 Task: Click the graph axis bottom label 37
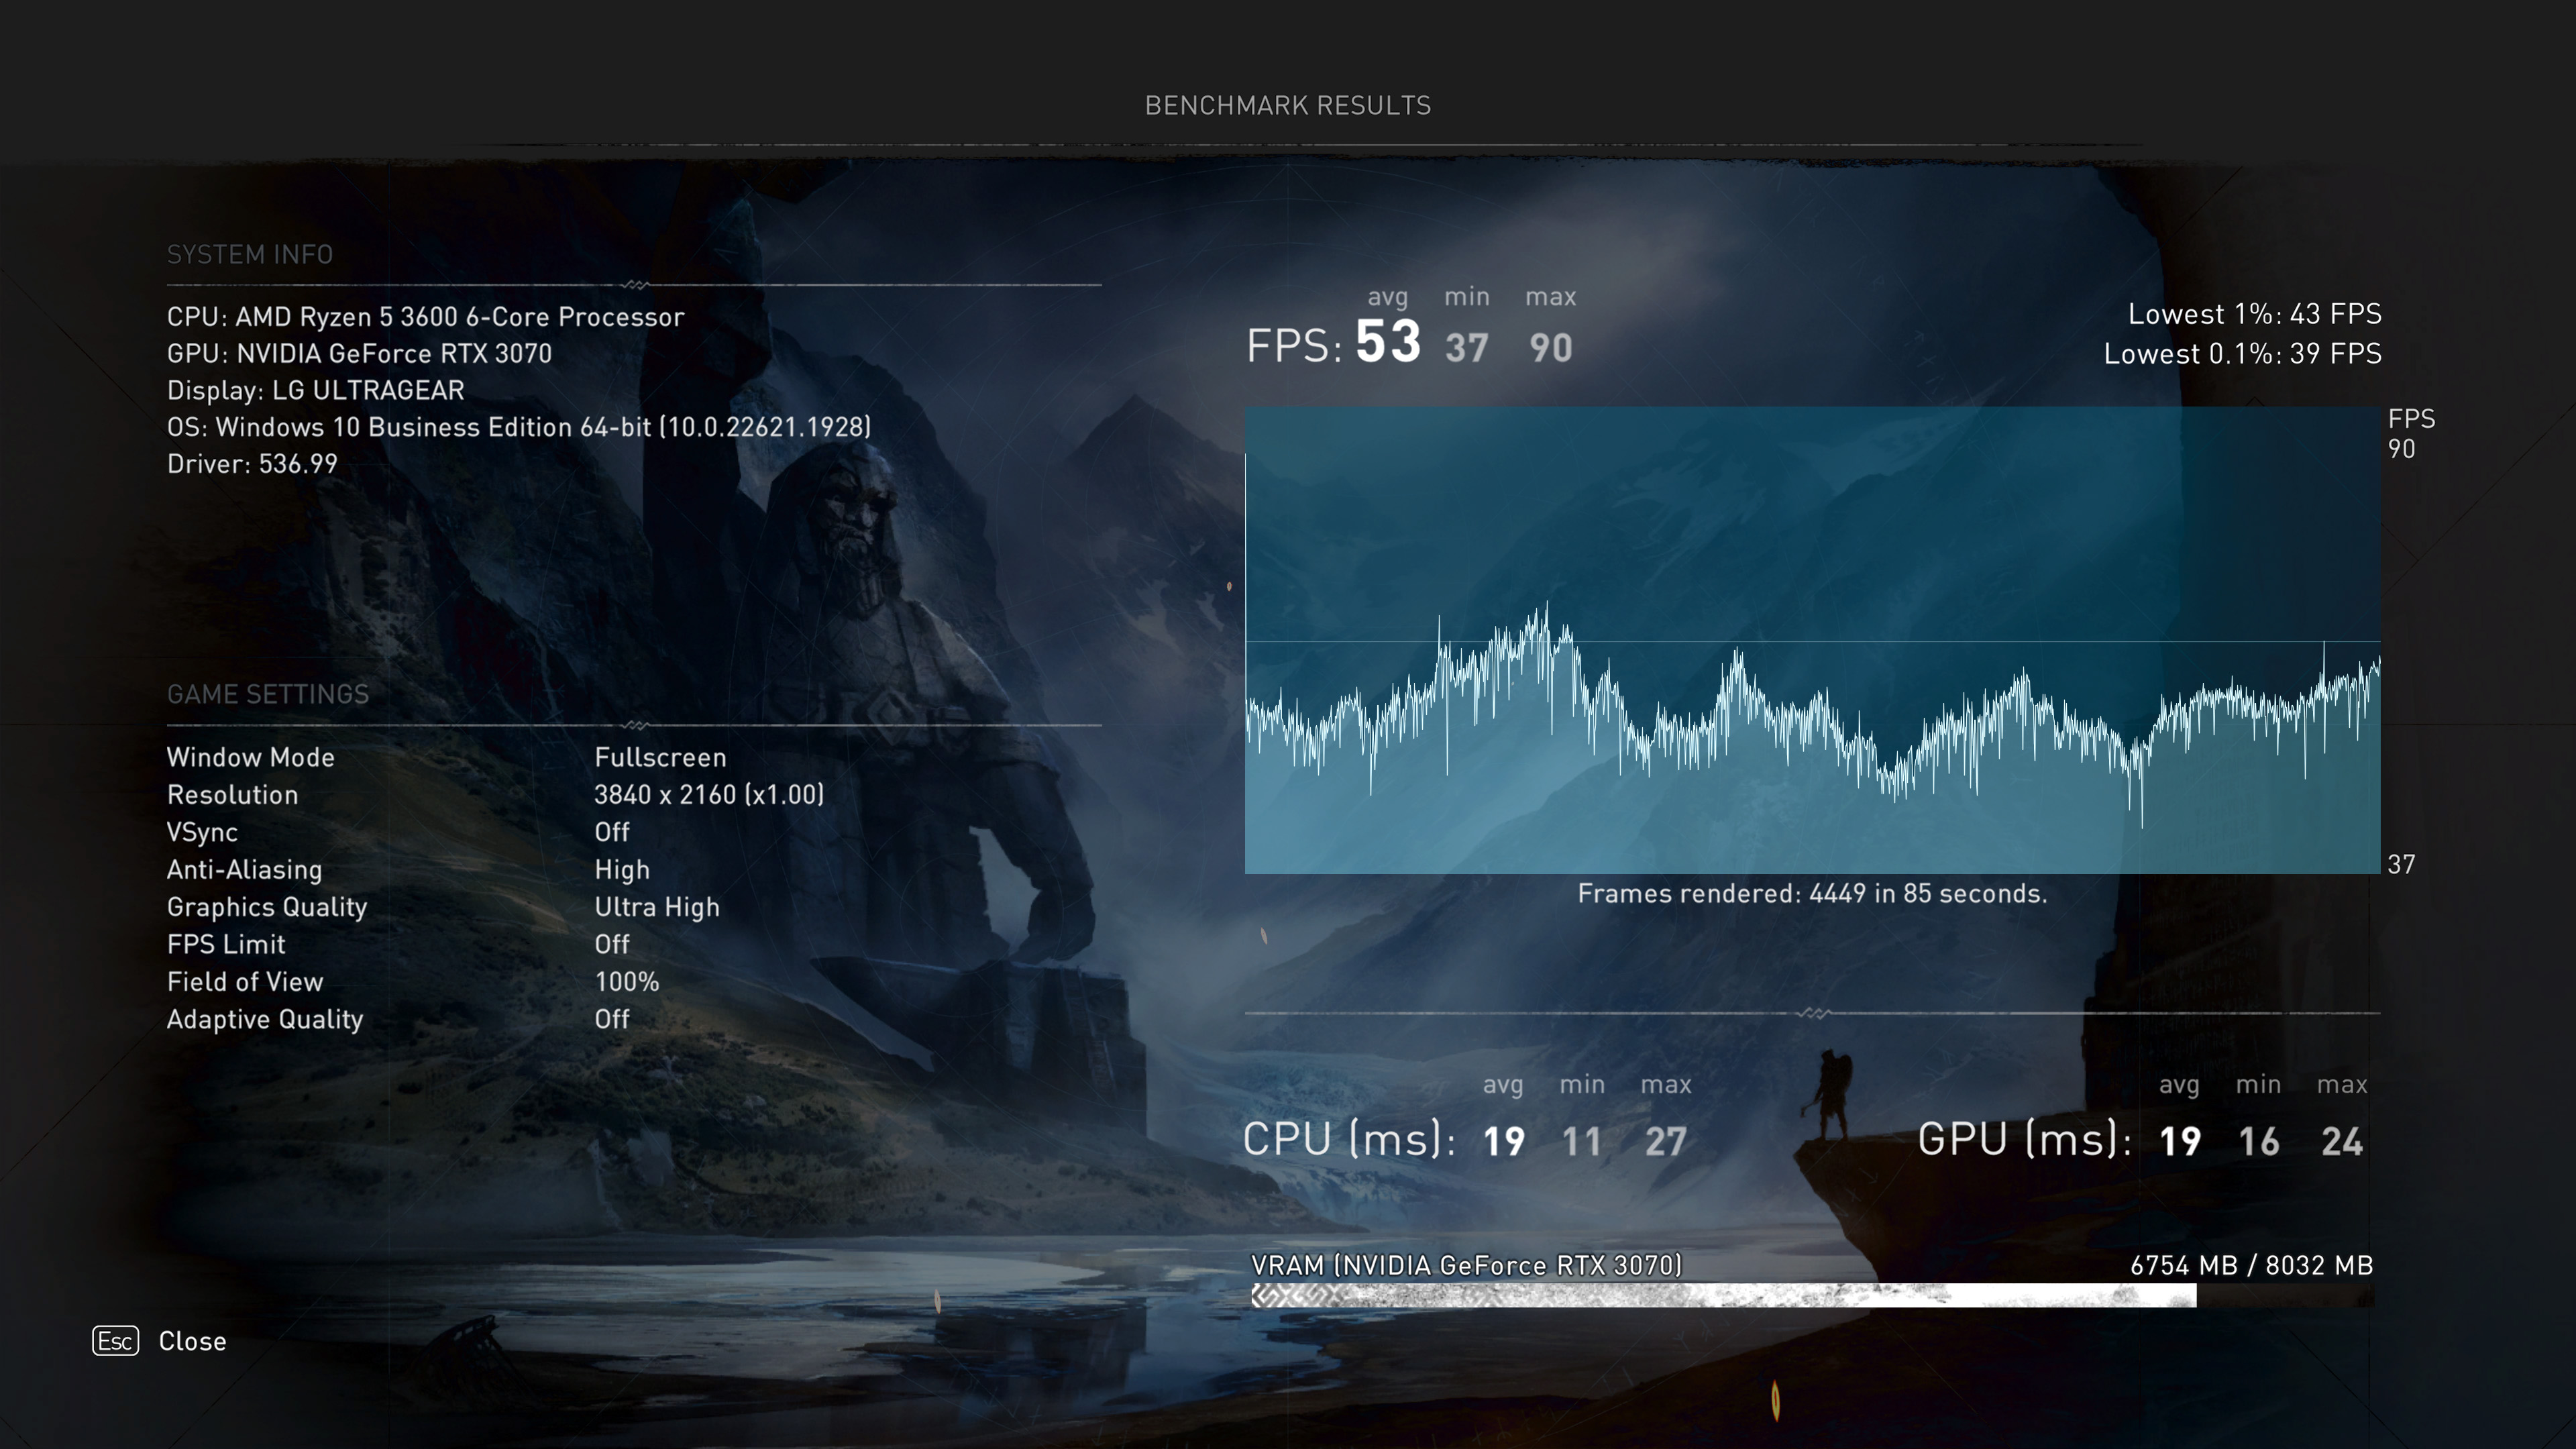(2401, 864)
